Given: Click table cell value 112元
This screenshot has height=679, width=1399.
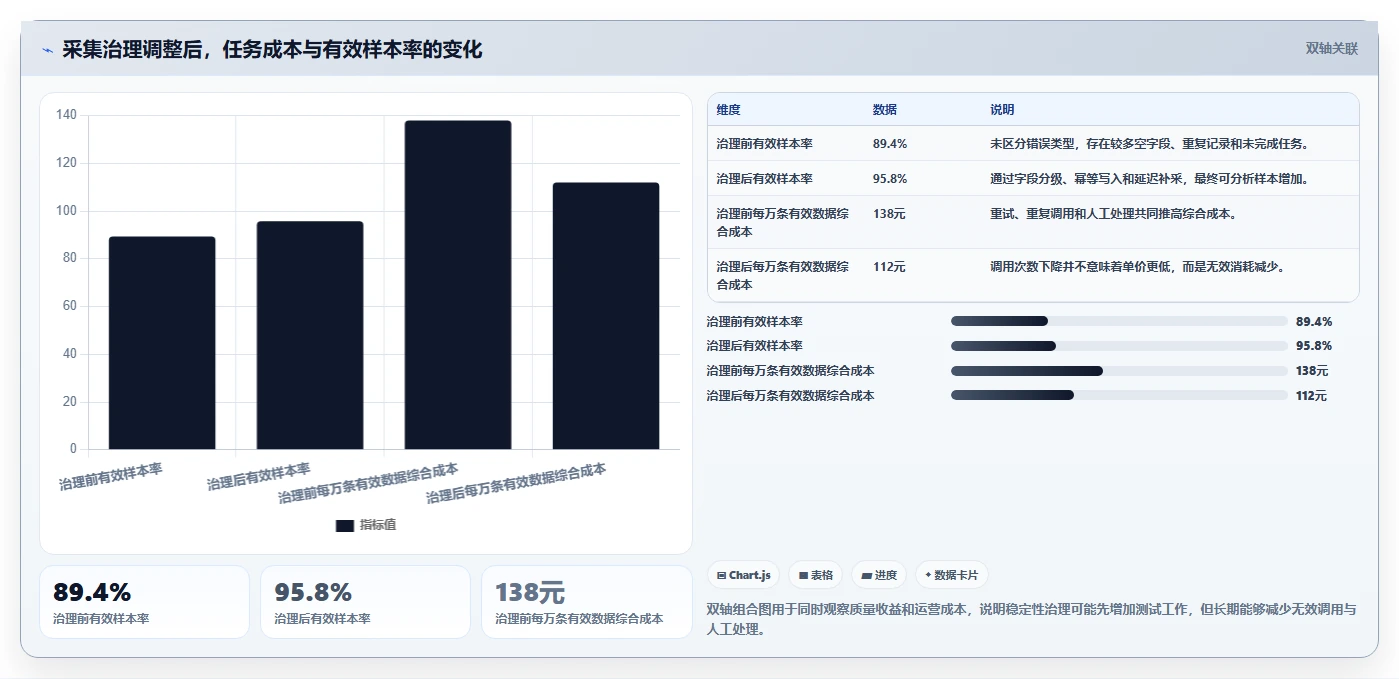Looking at the screenshot, I should click(888, 267).
